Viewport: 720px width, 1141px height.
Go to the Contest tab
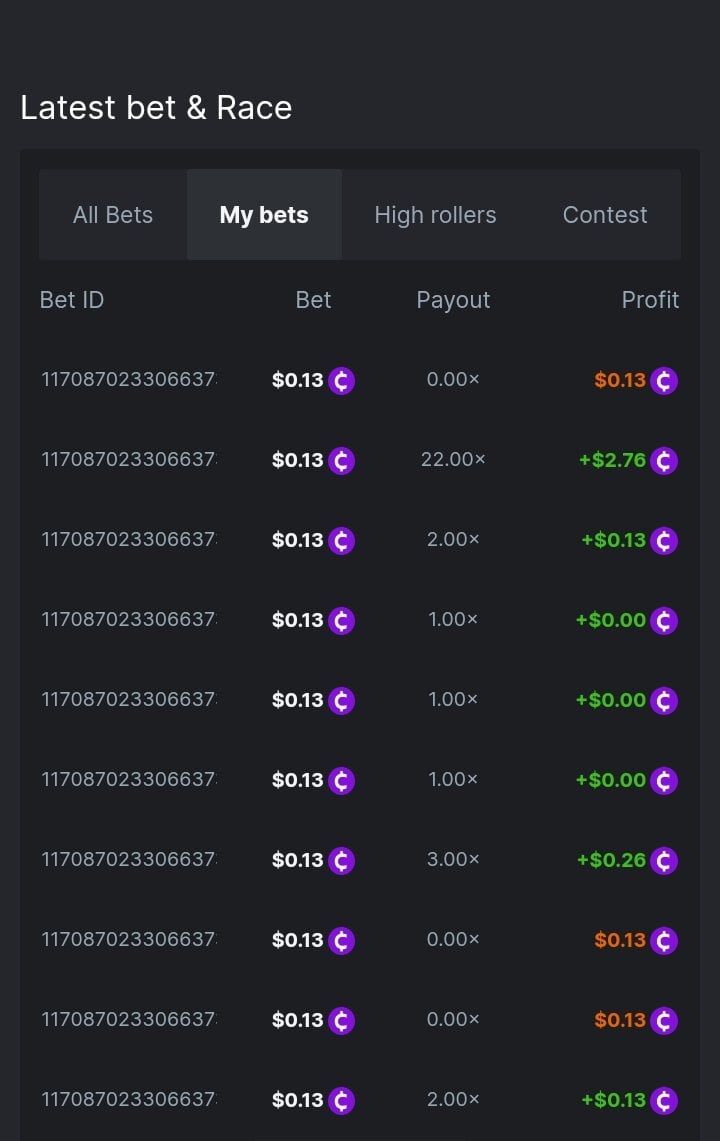coord(605,215)
